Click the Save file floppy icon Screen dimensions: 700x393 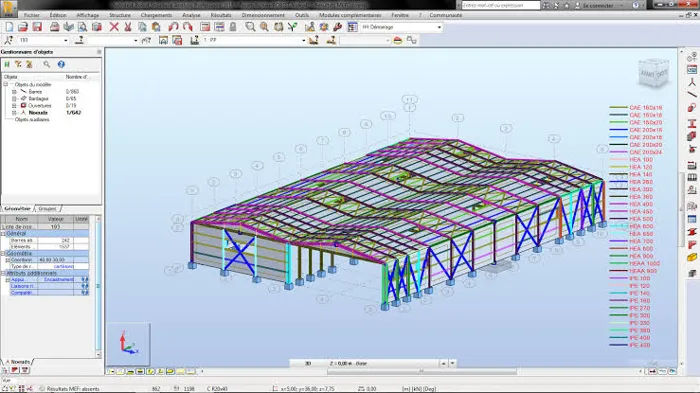(37, 27)
